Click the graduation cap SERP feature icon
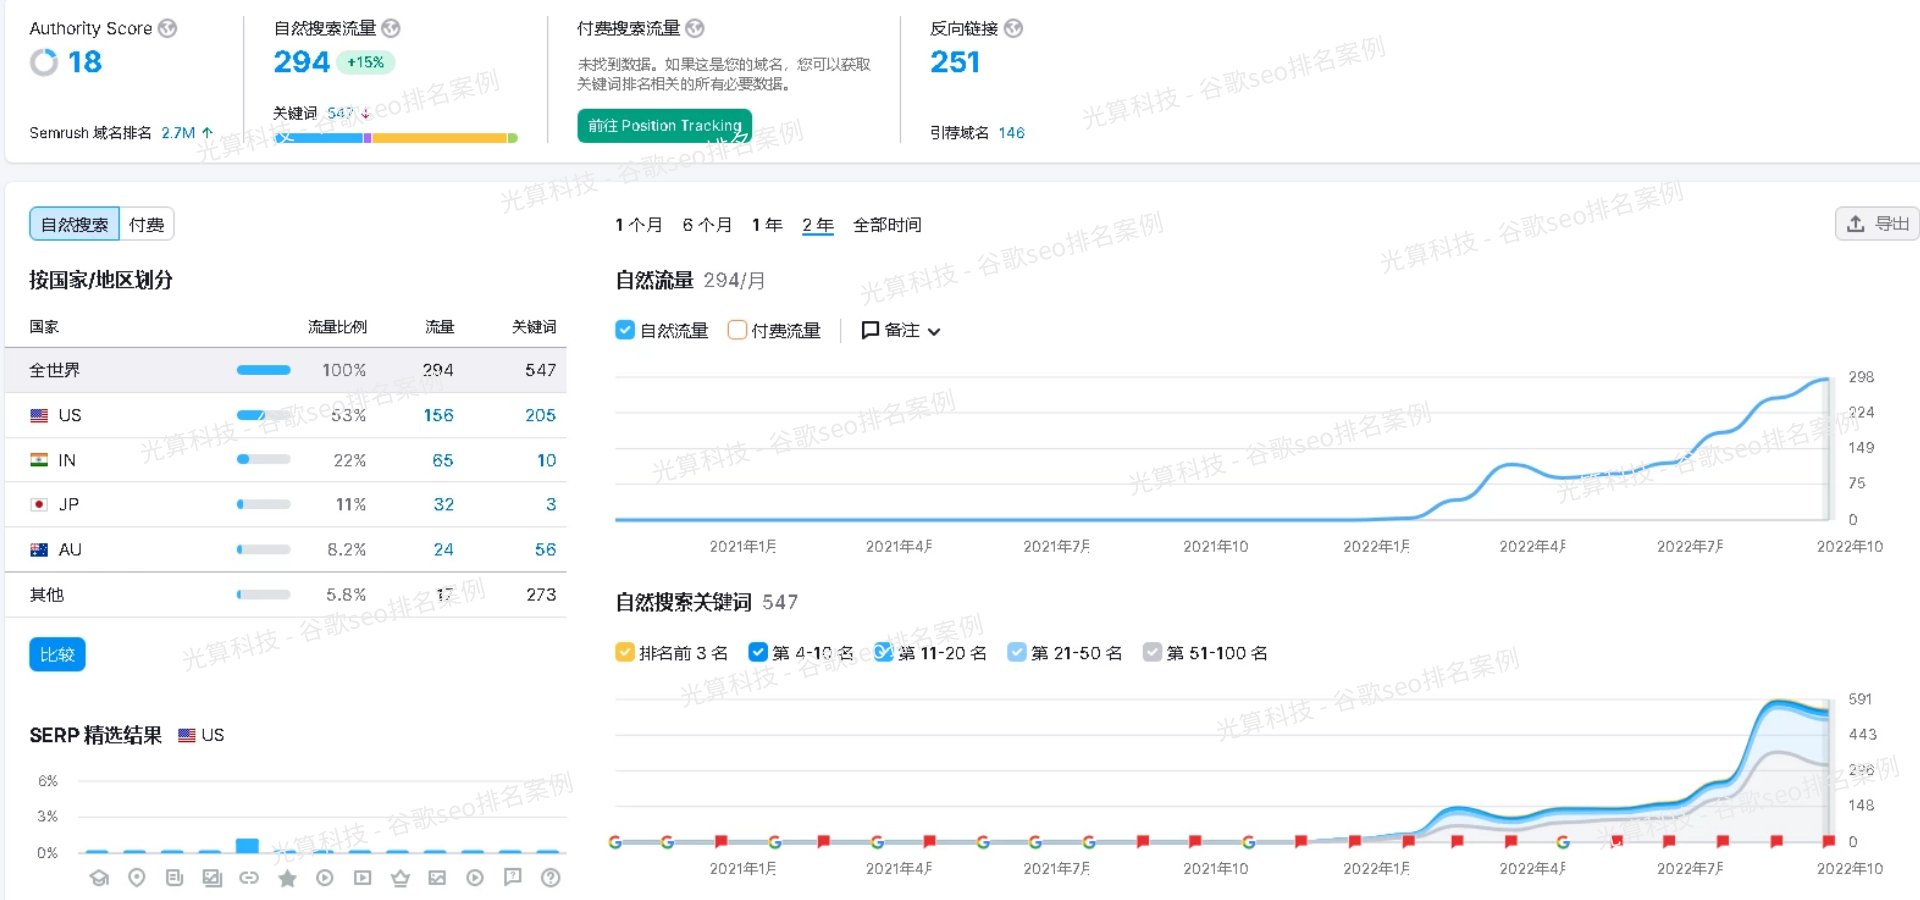Viewport: 1920px width, 900px height. (x=99, y=878)
